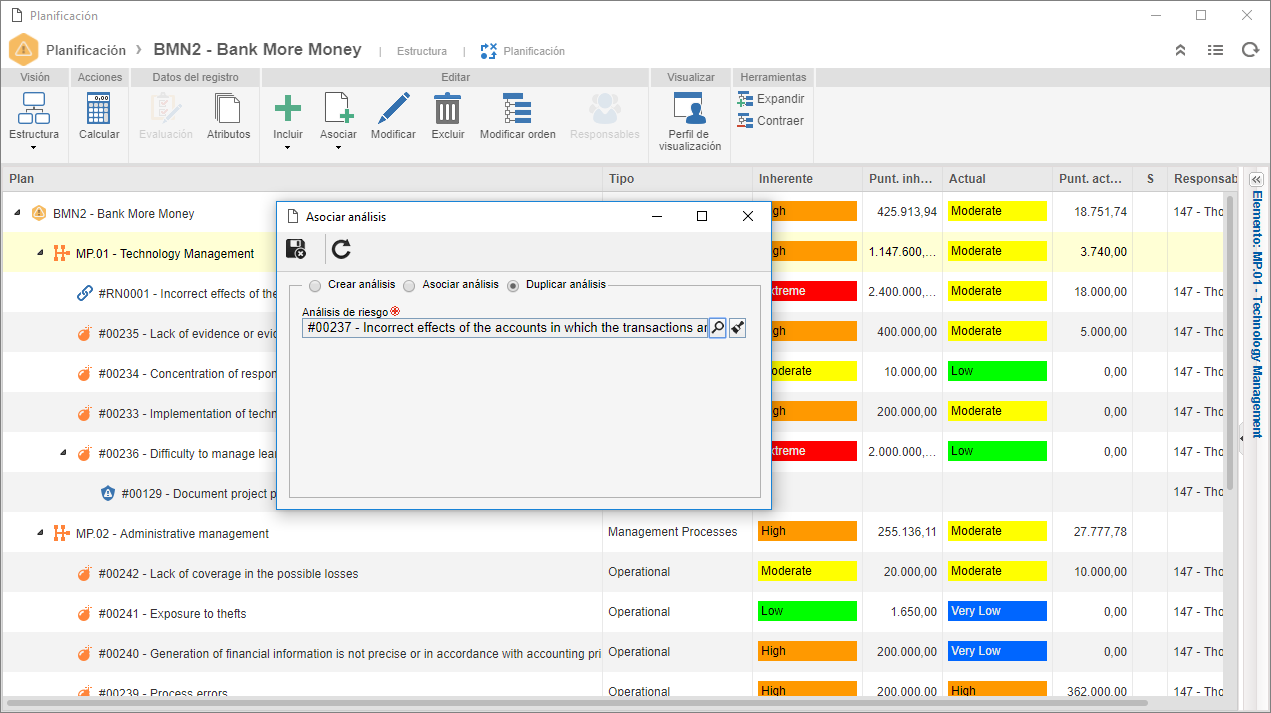Screen dimensions: 1271x713
Task: Click the value 18.751,74 in BMN2 row
Action: click(1100, 211)
